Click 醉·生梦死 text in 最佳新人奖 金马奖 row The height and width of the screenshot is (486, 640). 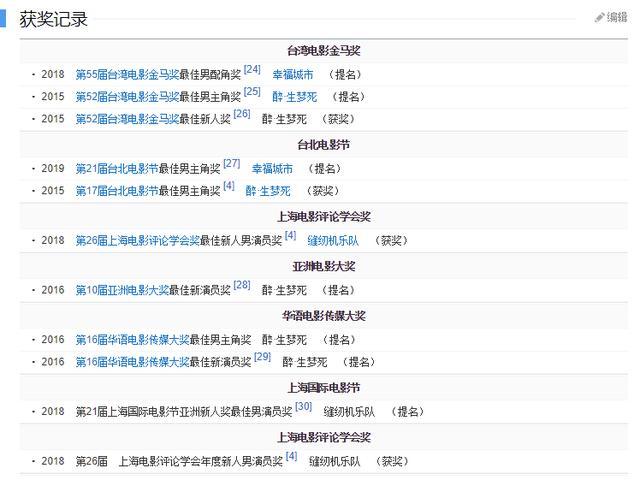point(284,119)
